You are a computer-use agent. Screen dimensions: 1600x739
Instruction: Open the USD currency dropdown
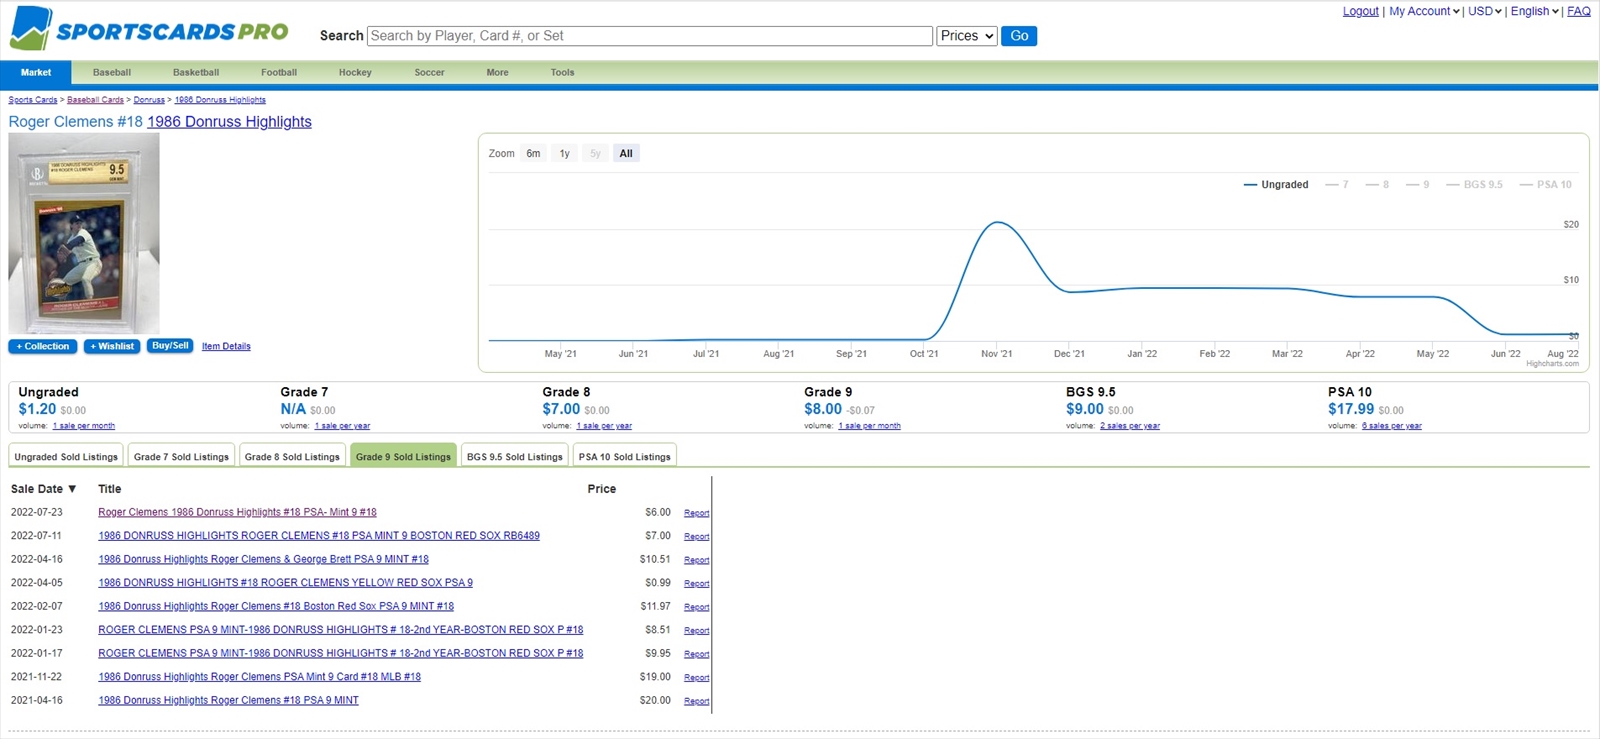(x=1485, y=11)
